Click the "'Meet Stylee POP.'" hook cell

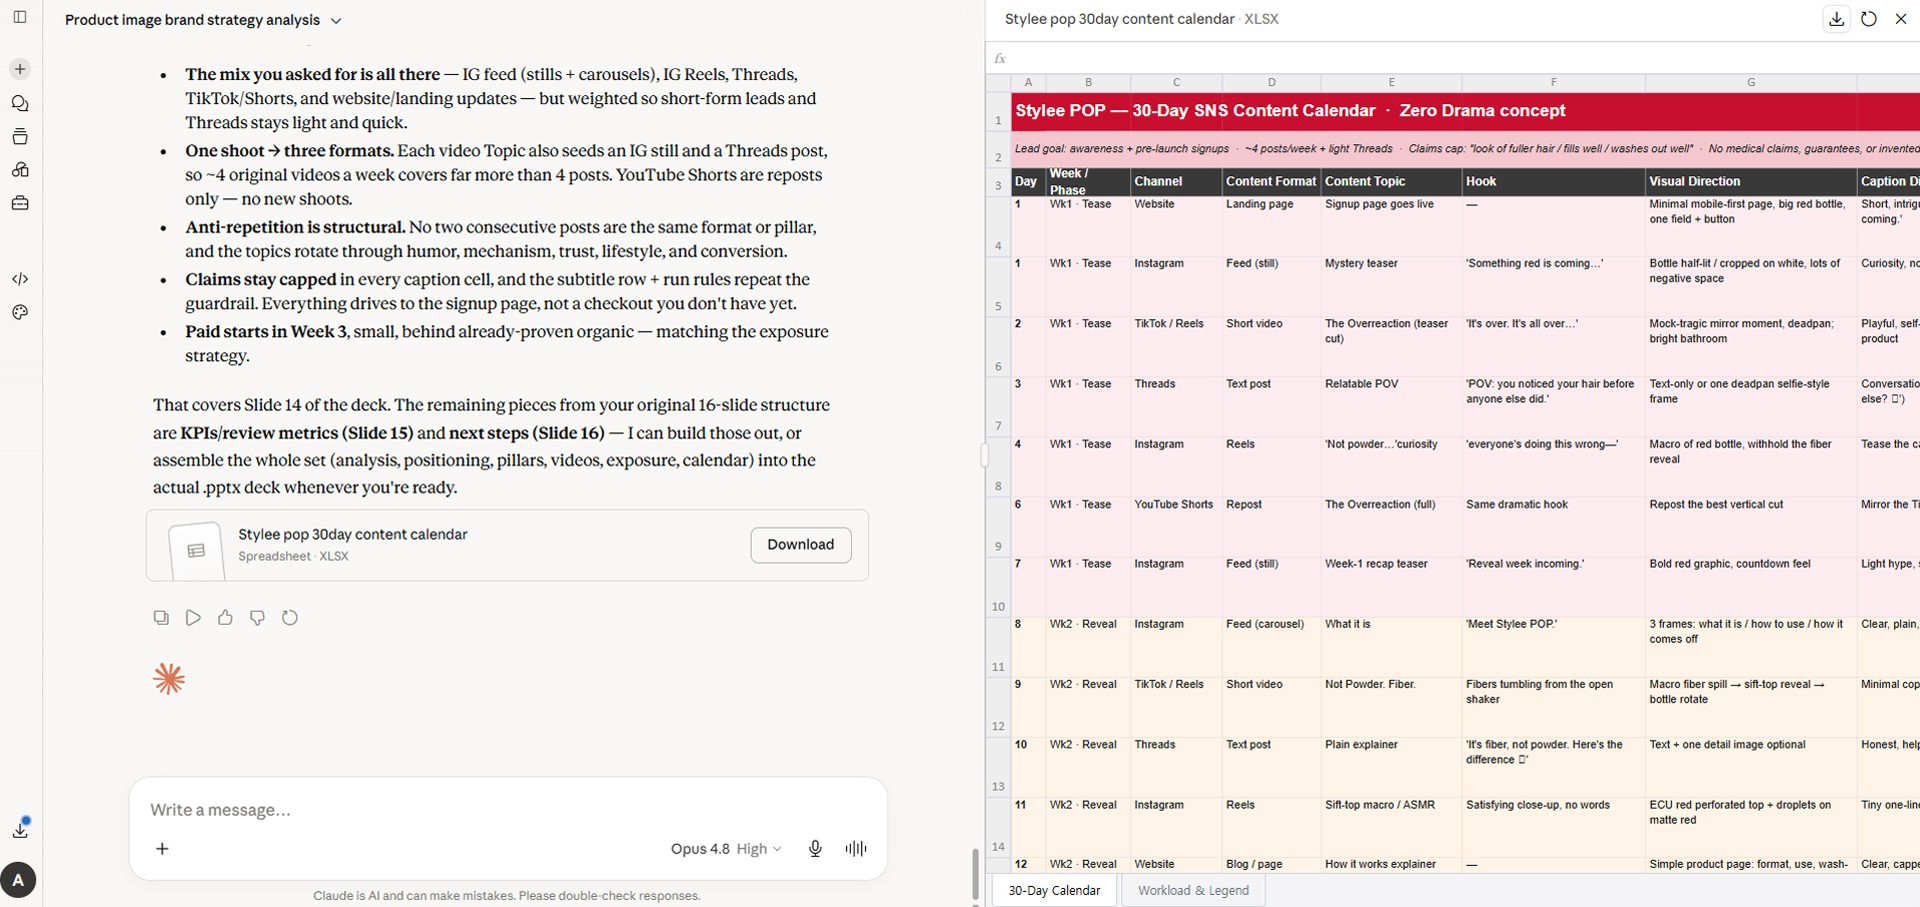point(1553,647)
